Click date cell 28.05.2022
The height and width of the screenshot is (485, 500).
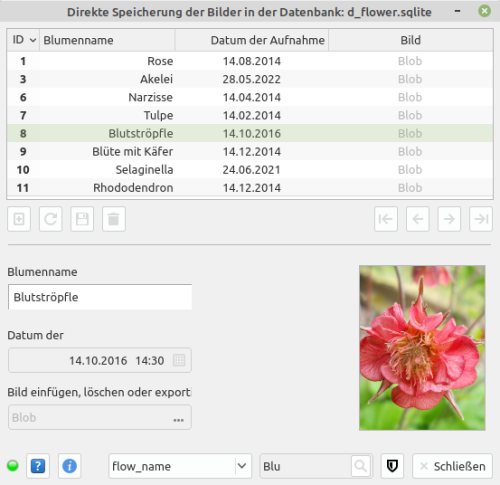252,79
